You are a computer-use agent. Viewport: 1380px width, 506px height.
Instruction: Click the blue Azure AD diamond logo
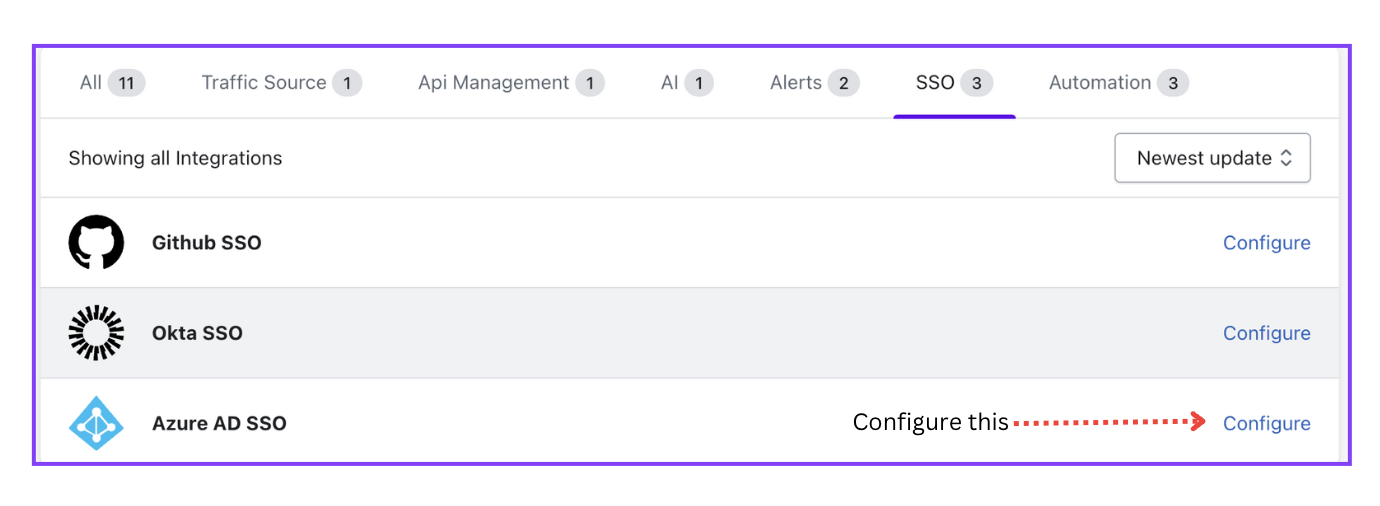click(x=96, y=423)
